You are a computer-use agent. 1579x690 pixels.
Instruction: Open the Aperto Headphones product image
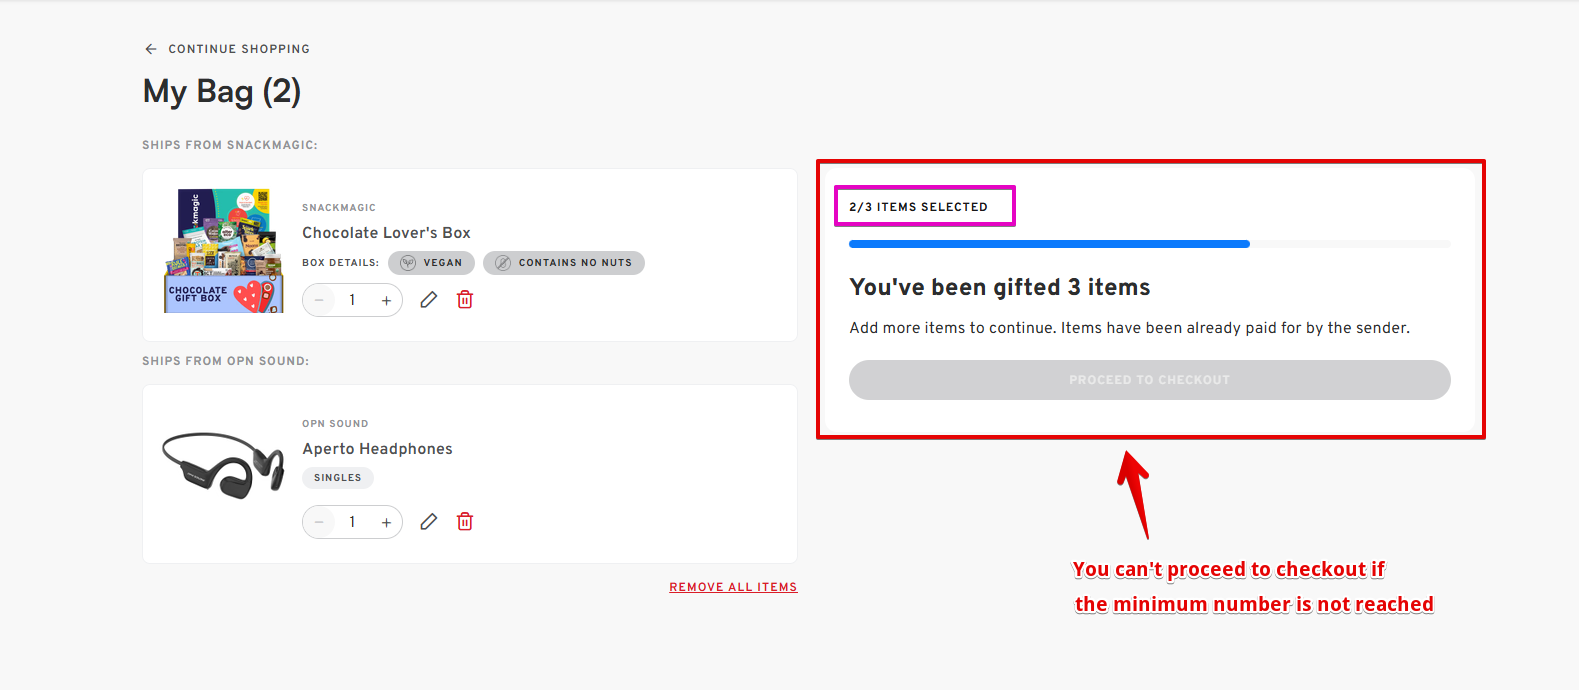click(x=224, y=465)
